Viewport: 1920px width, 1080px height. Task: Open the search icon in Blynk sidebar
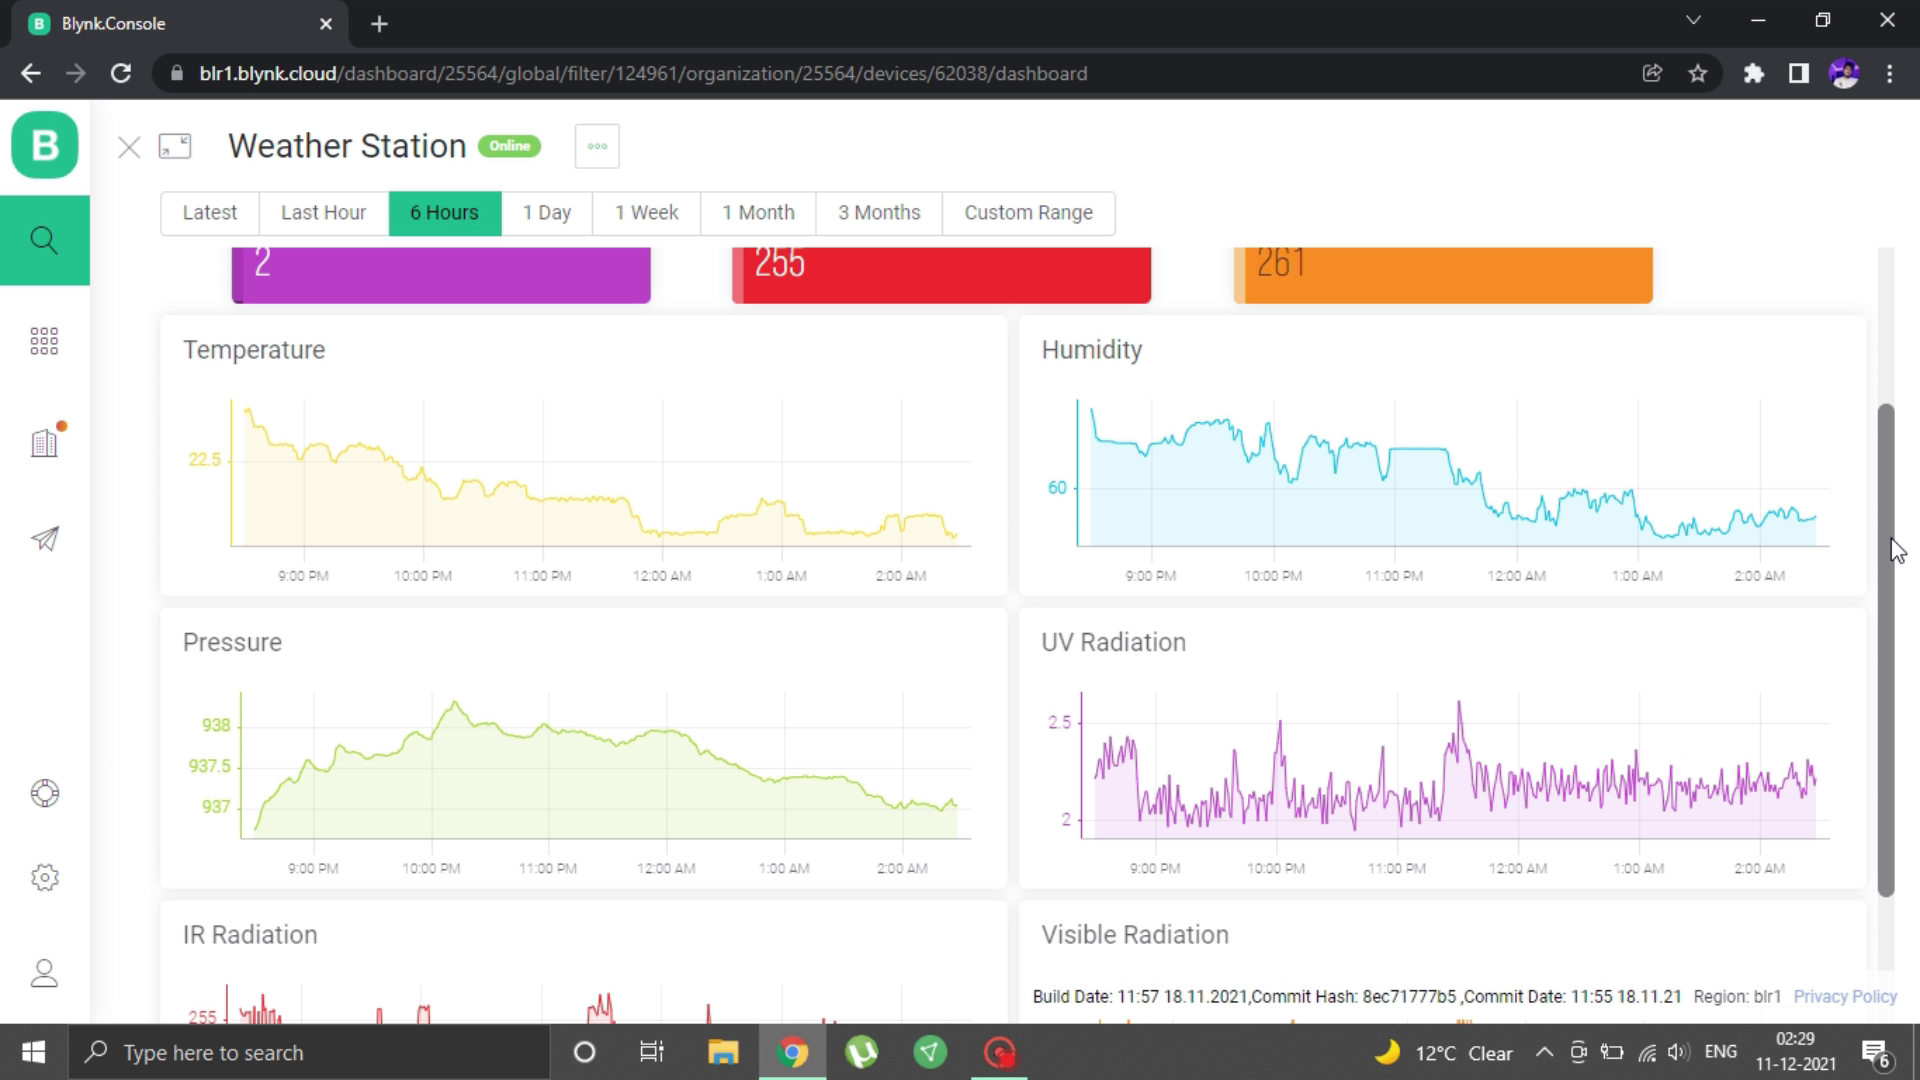[44, 240]
